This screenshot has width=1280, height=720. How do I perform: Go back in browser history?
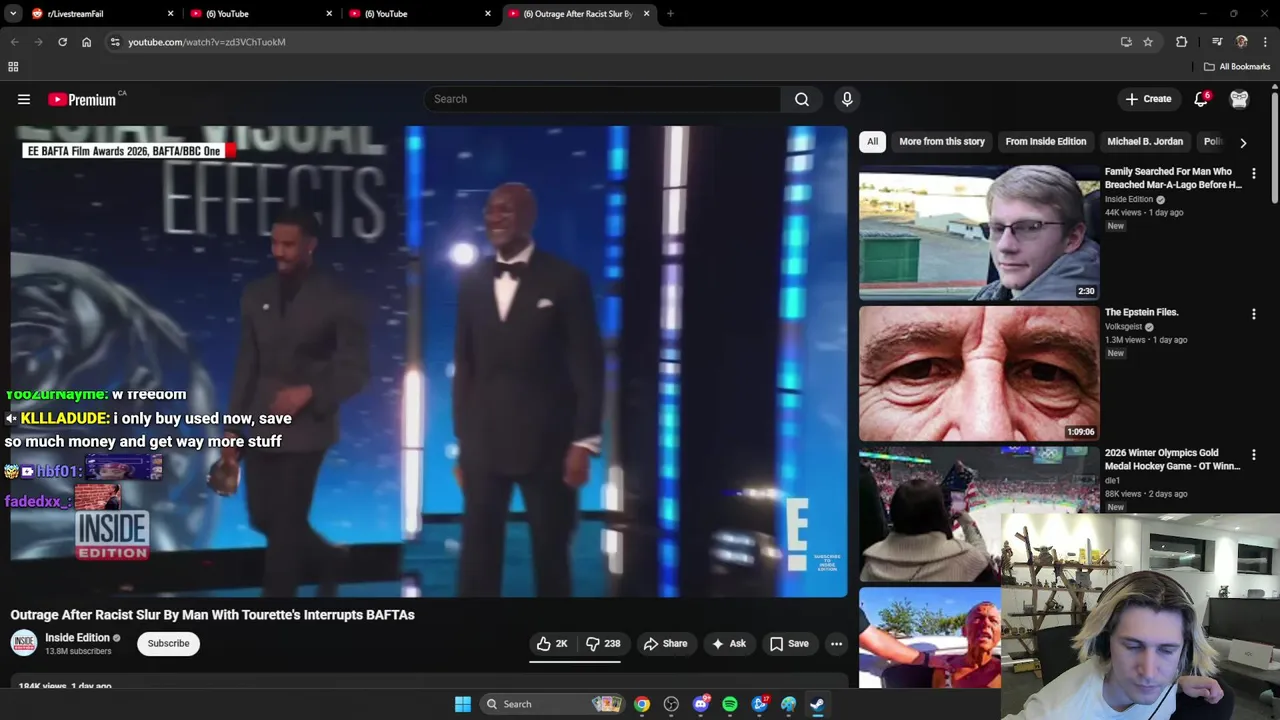(x=14, y=42)
